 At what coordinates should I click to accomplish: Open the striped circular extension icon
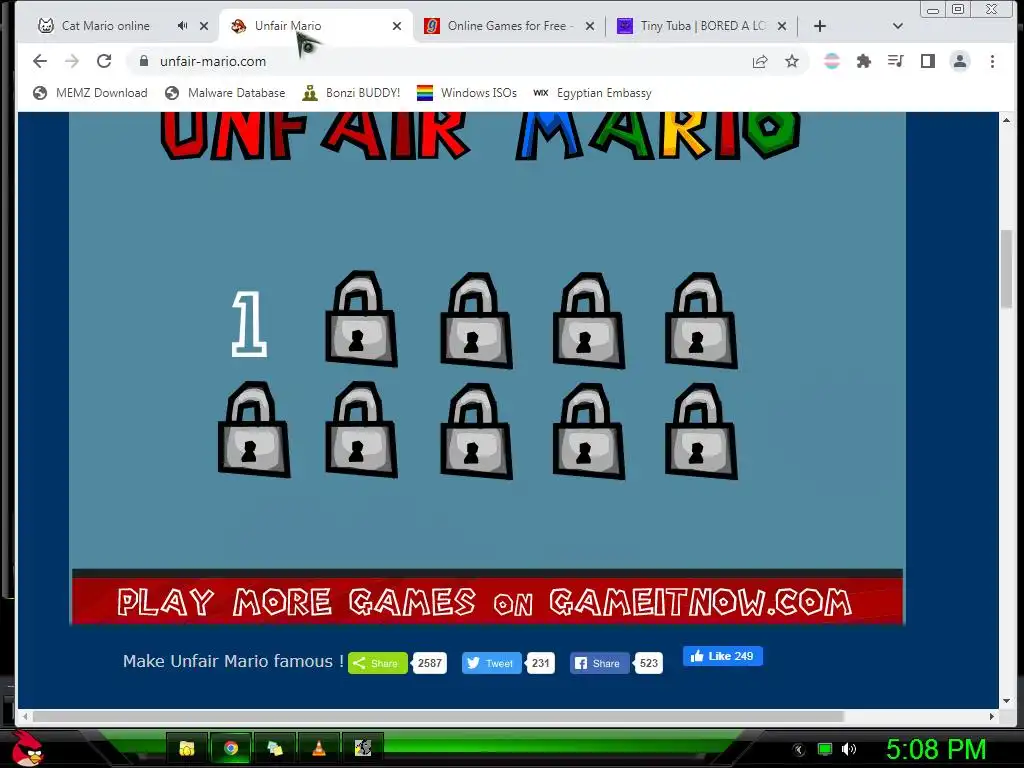(831, 61)
